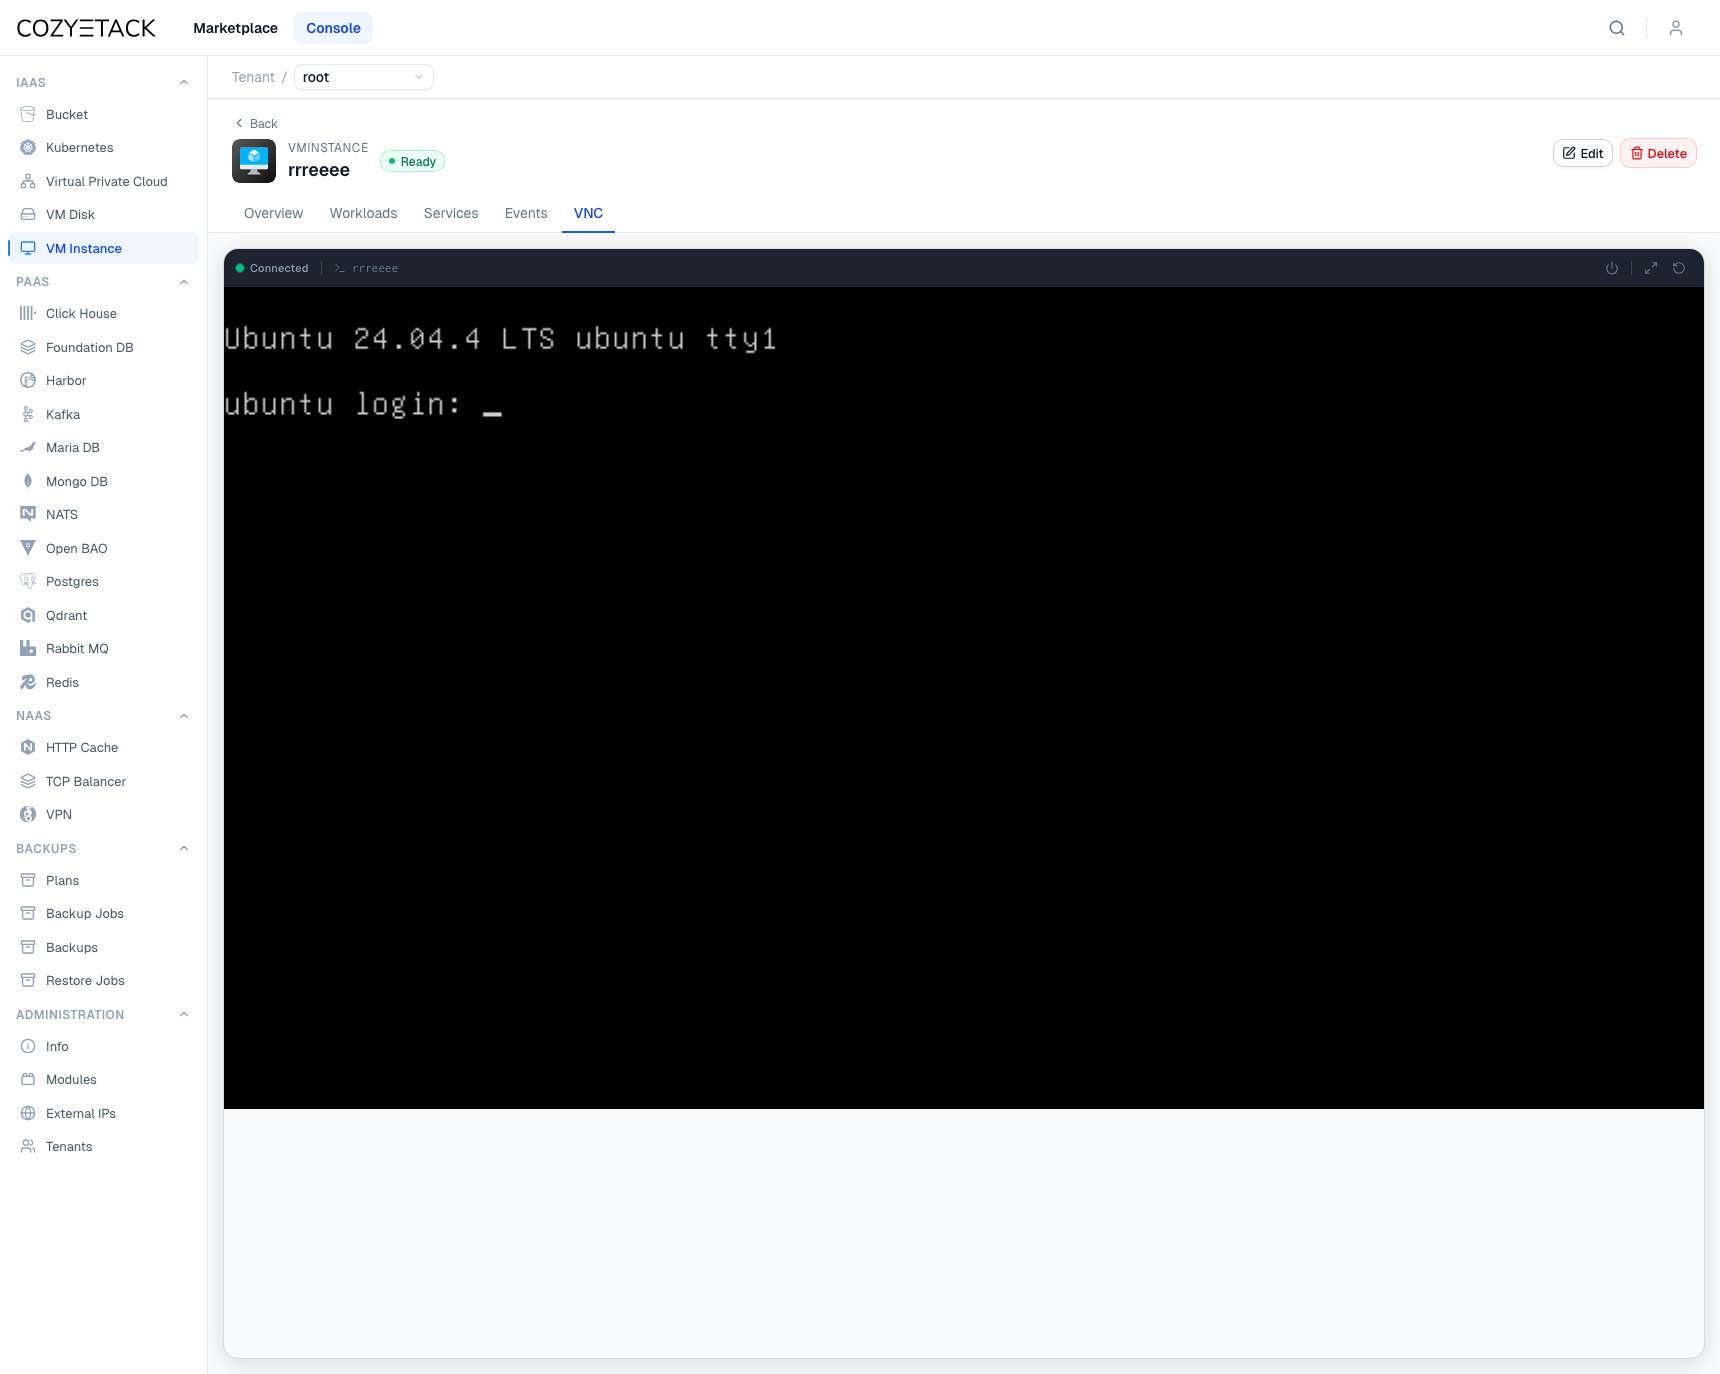Reconnect VNC with the refresh icon
The height and width of the screenshot is (1374, 1720).
point(1679,268)
